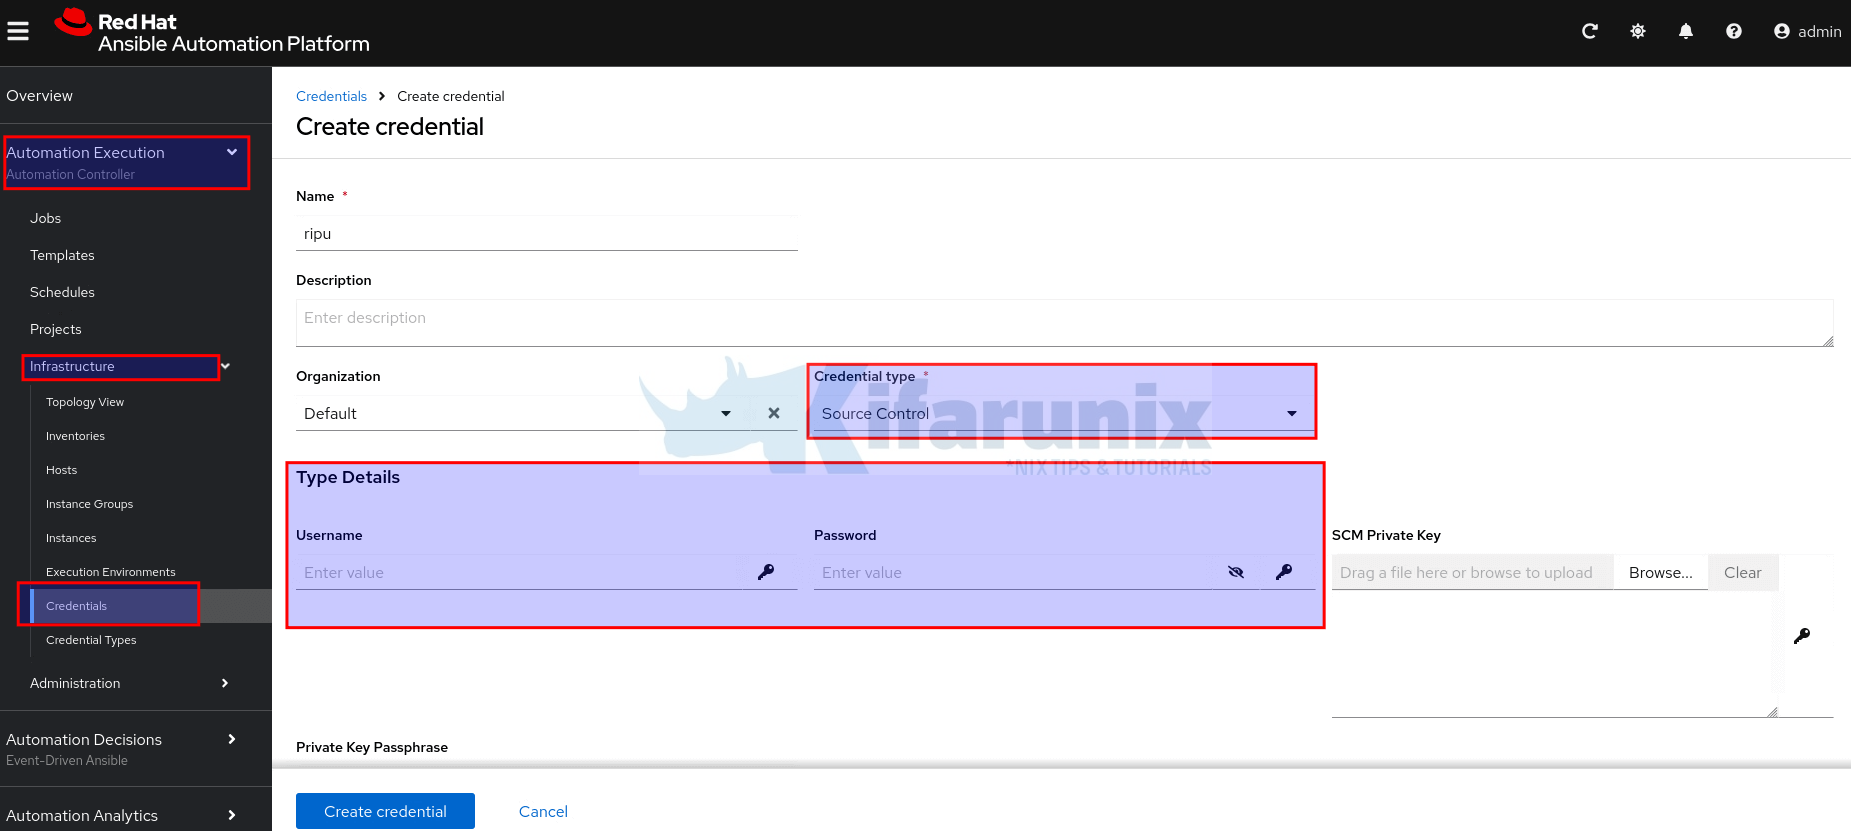Image resolution: width=1851 pixels, height=831 pixels.
Task: Open theme settings sun icon
Action: pos(1638,32)
